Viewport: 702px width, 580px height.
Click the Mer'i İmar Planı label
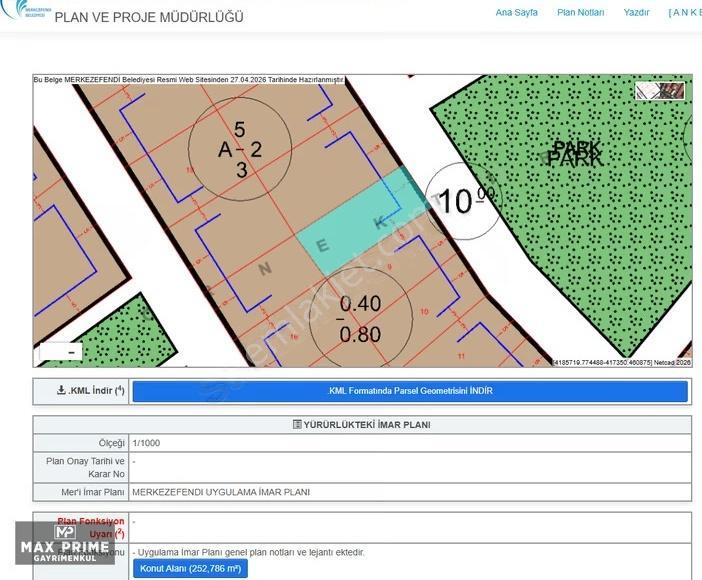tap(93, 492)
